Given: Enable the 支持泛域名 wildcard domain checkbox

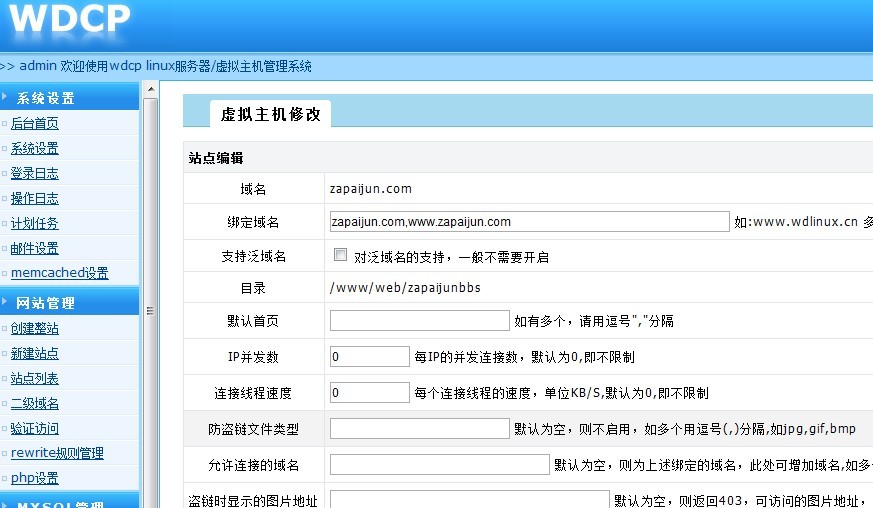Looking at the screenshot, I should click(341, 255).
